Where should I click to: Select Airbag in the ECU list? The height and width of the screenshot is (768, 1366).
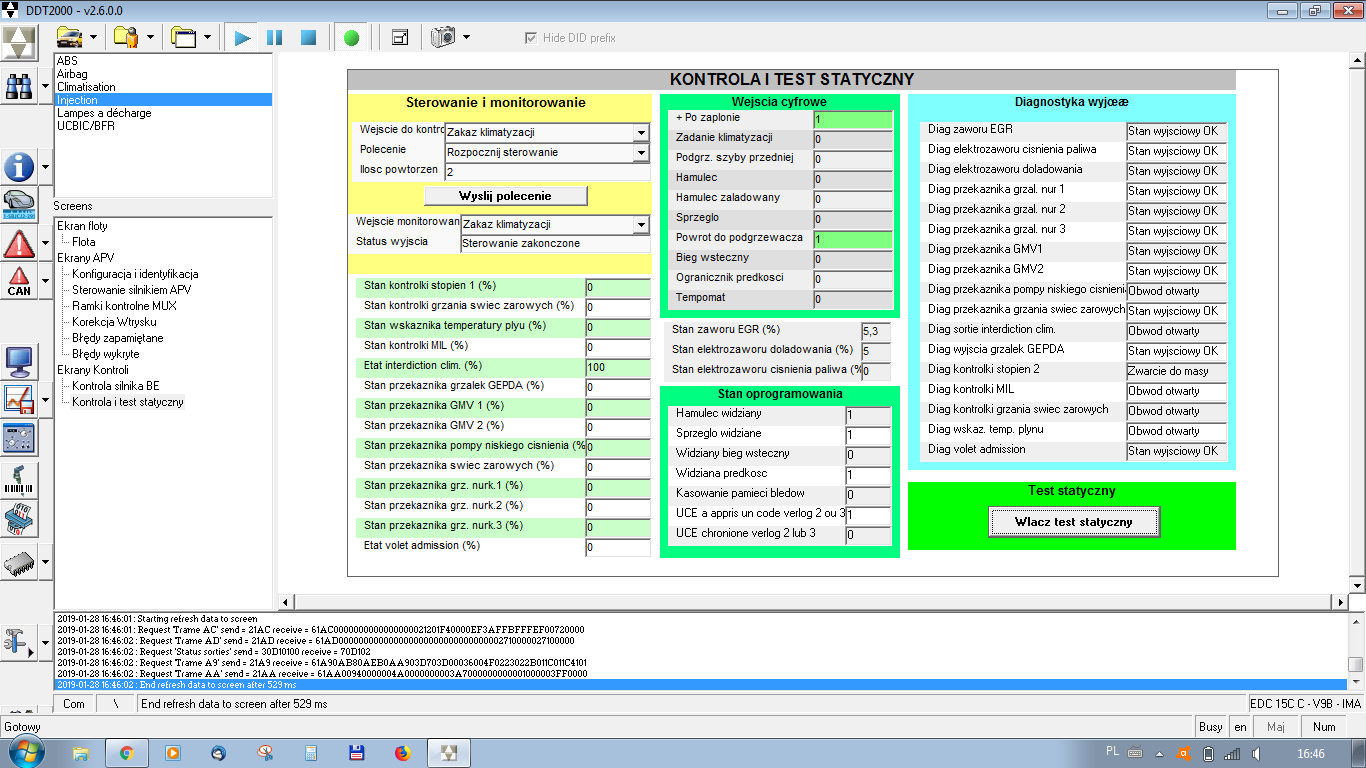click(x=72, y=74)
